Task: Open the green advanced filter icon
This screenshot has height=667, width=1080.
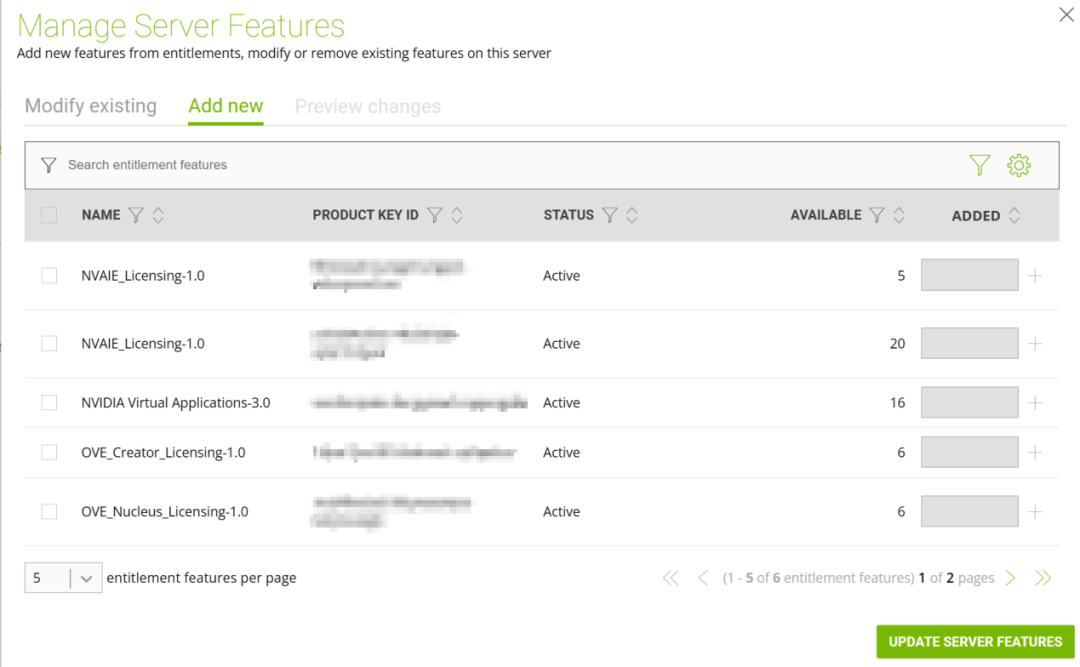Action: (x=979, y=165)
